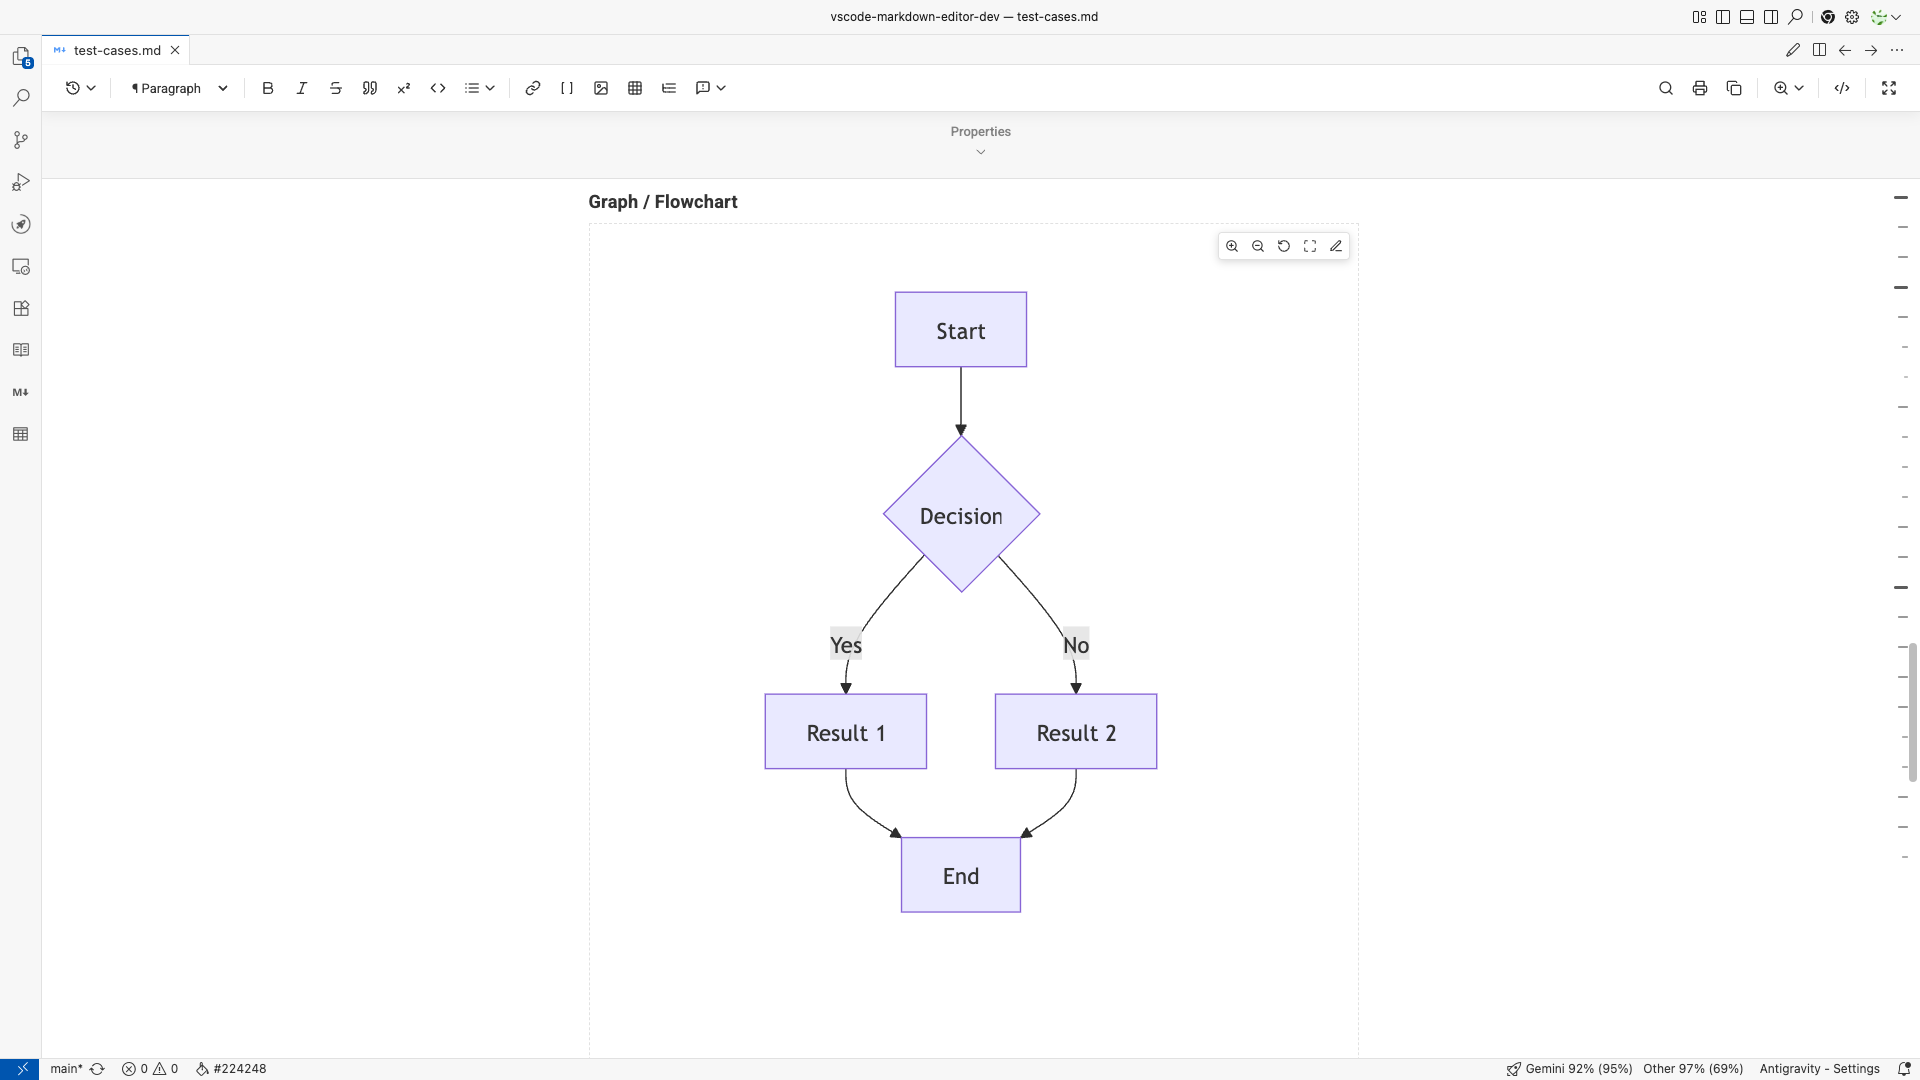
Task: Open the editor zoom level dropdown
Action: click(x=1789, y=88)
